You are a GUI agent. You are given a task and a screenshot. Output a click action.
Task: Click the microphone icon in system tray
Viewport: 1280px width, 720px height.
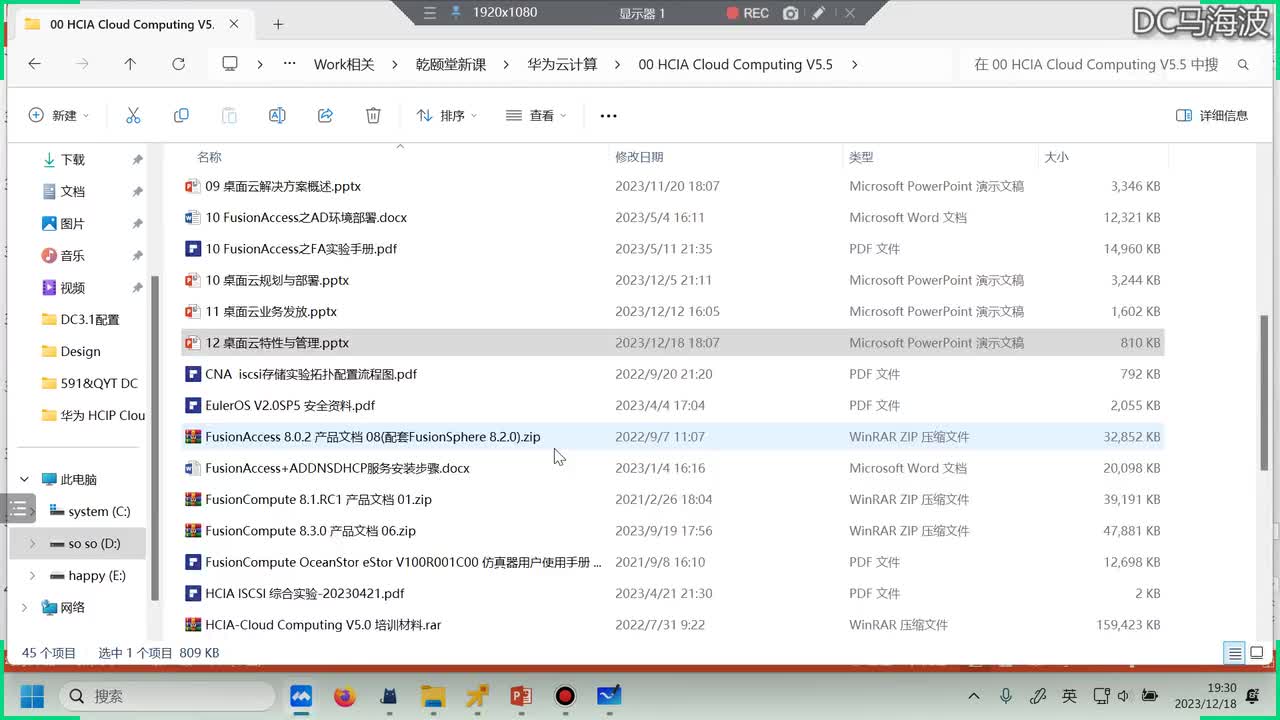coord(1006,696)
